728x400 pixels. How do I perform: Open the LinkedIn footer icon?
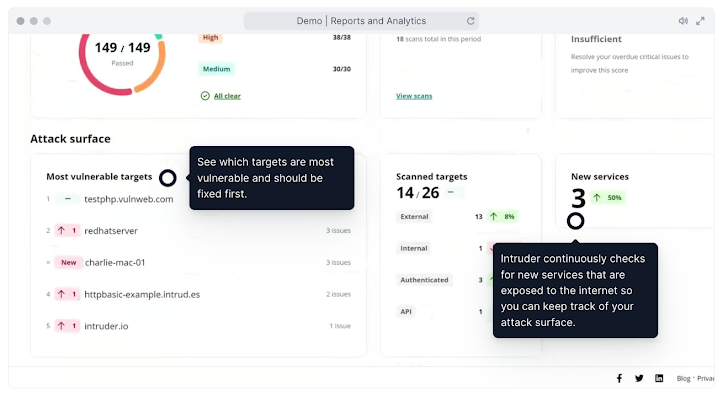659,378
